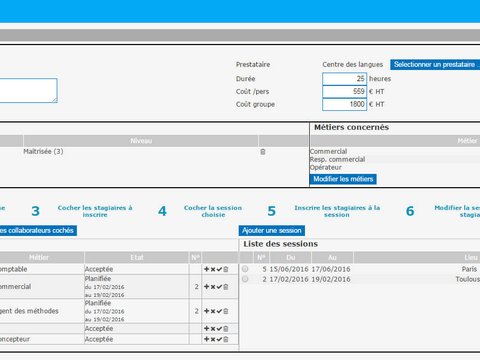Click the step 5 Inscrire les stagiaires text
This screenshot has width=480, height=360.
coord(337,211)
